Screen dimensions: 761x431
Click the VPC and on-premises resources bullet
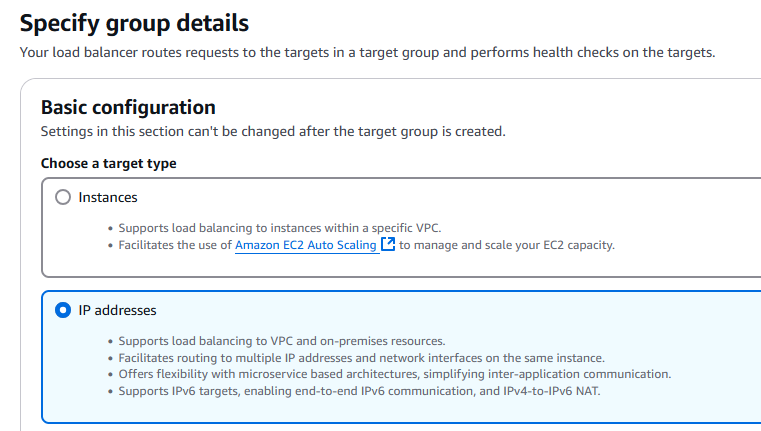pyautogui.click(x=282, y=341)
